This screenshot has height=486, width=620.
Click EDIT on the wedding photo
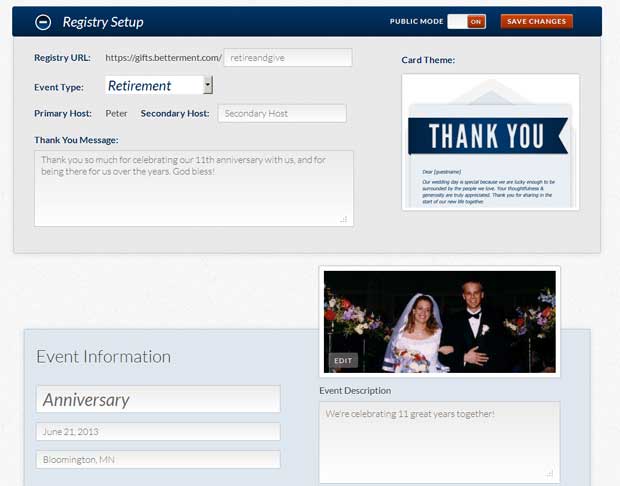click(343, 361)
